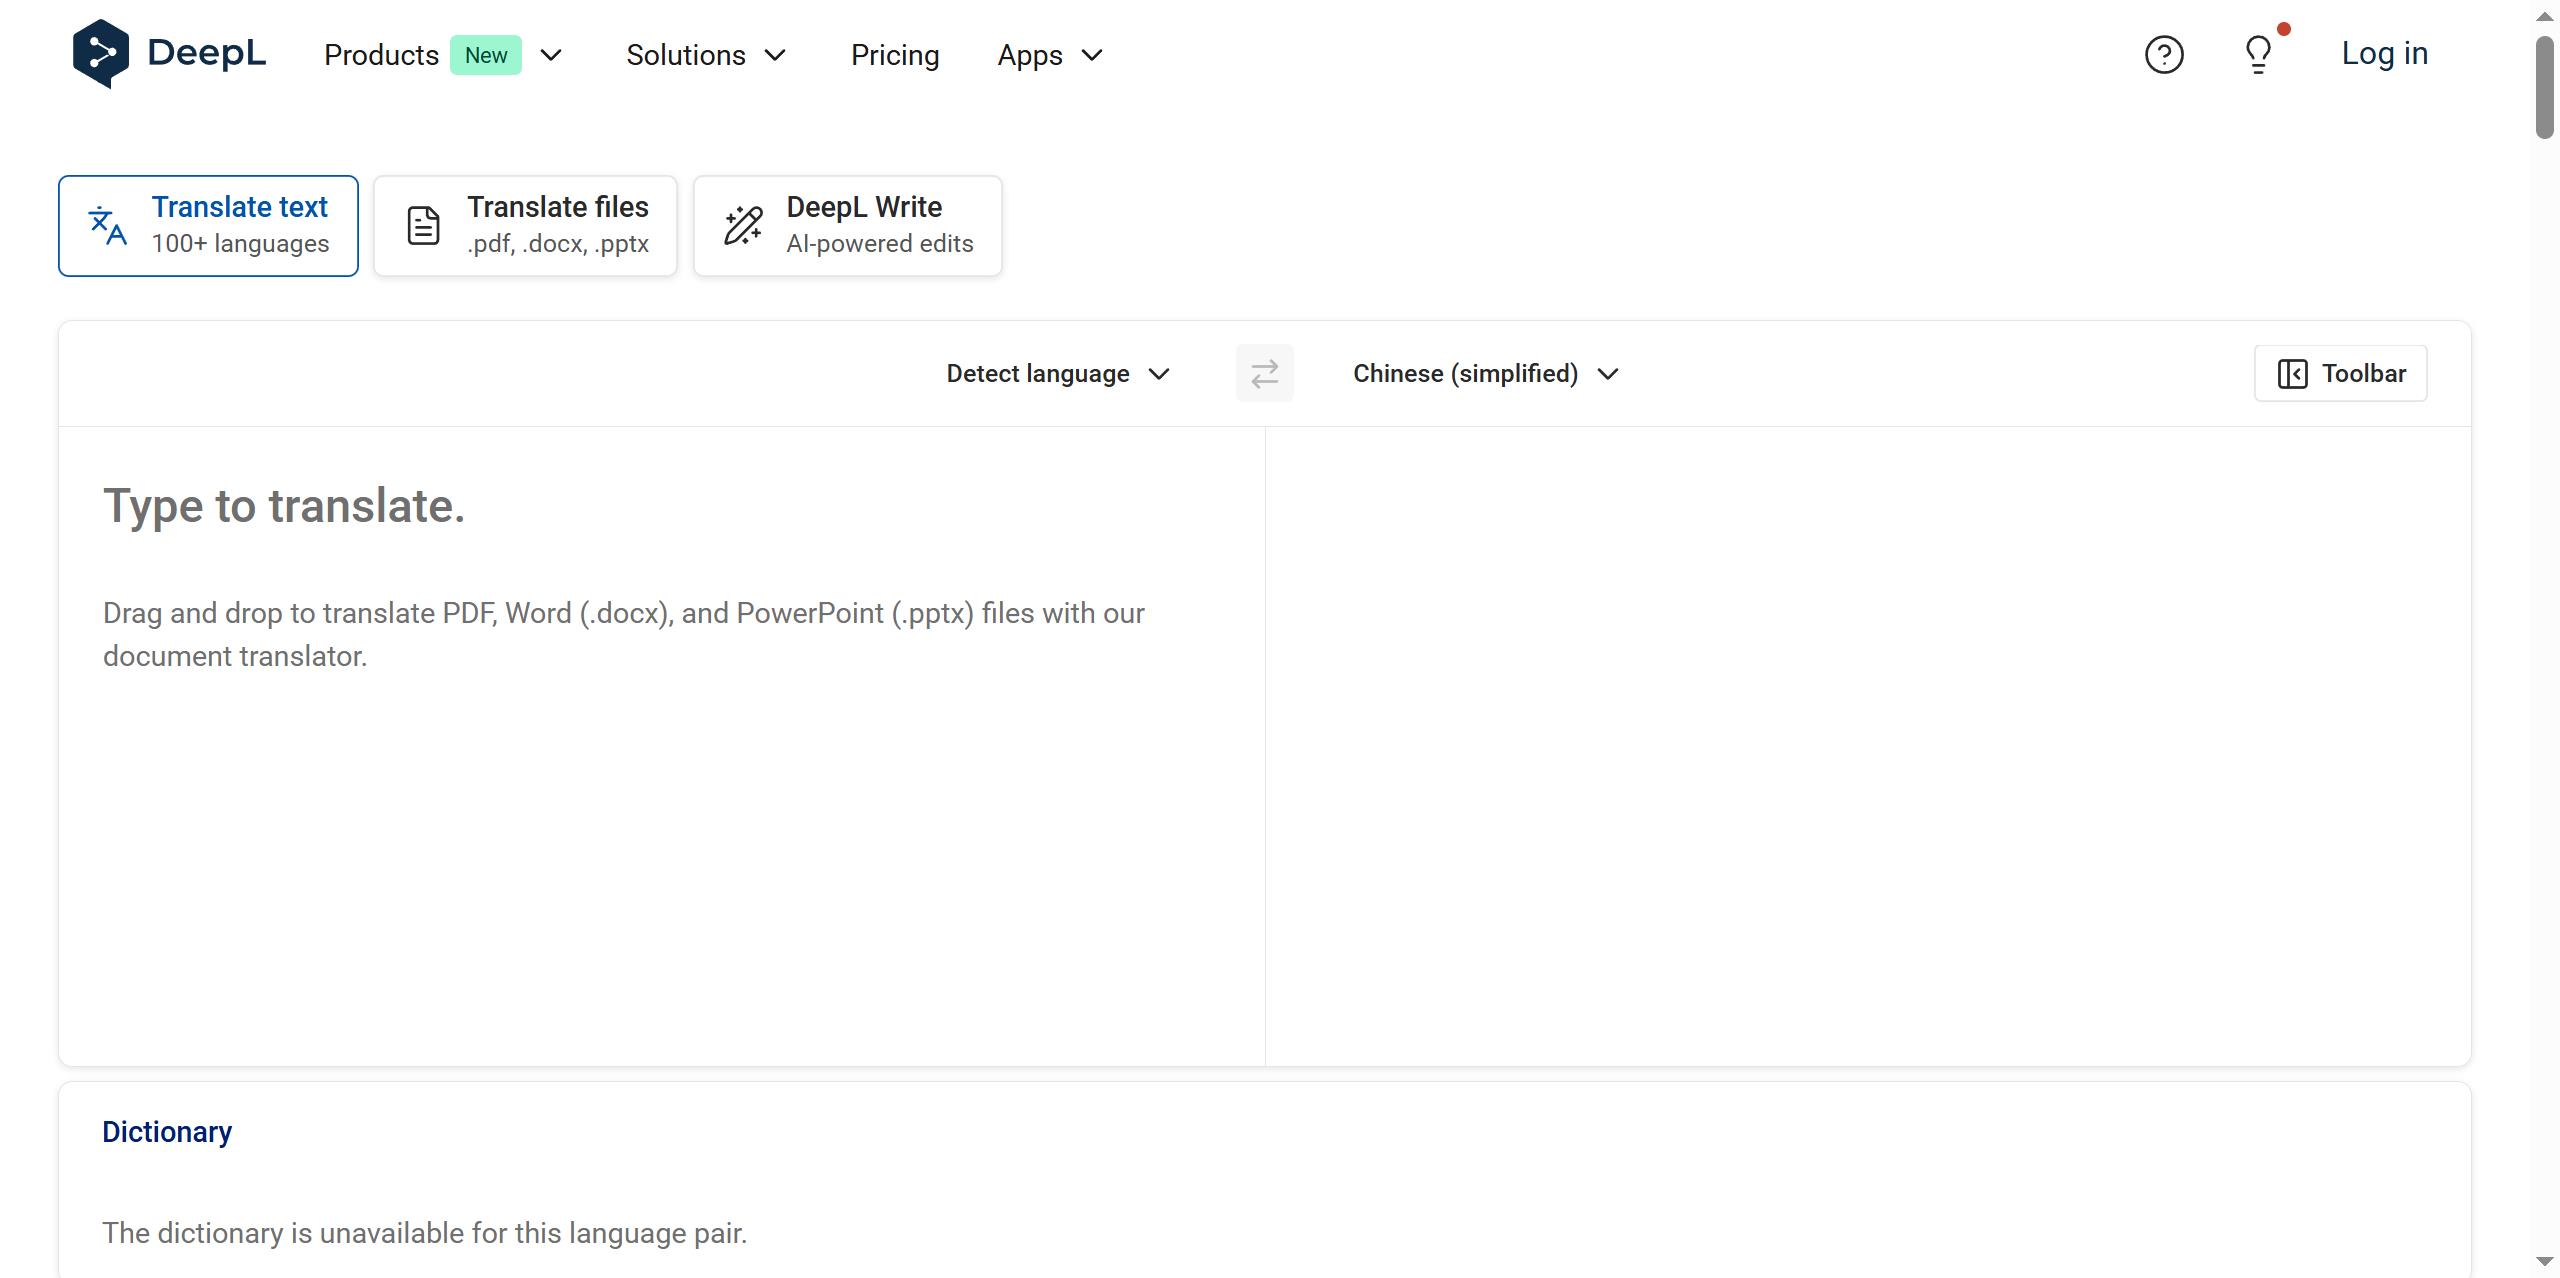2560x1278 pixels.
Task: Click the DeepL Write magic pen icon
Action: point(743,226)
